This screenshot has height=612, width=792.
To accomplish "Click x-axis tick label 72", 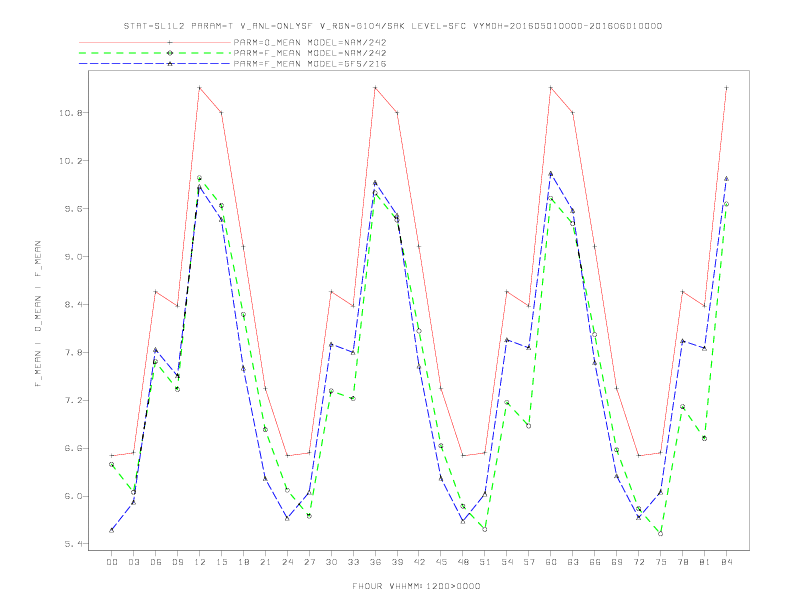I will point(639,562).
